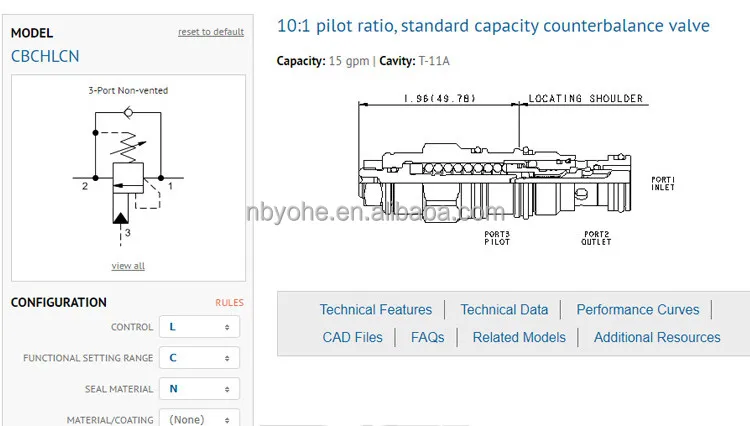Open the Technical Data tab
This screenshot has height=426, width=750.
504,310
